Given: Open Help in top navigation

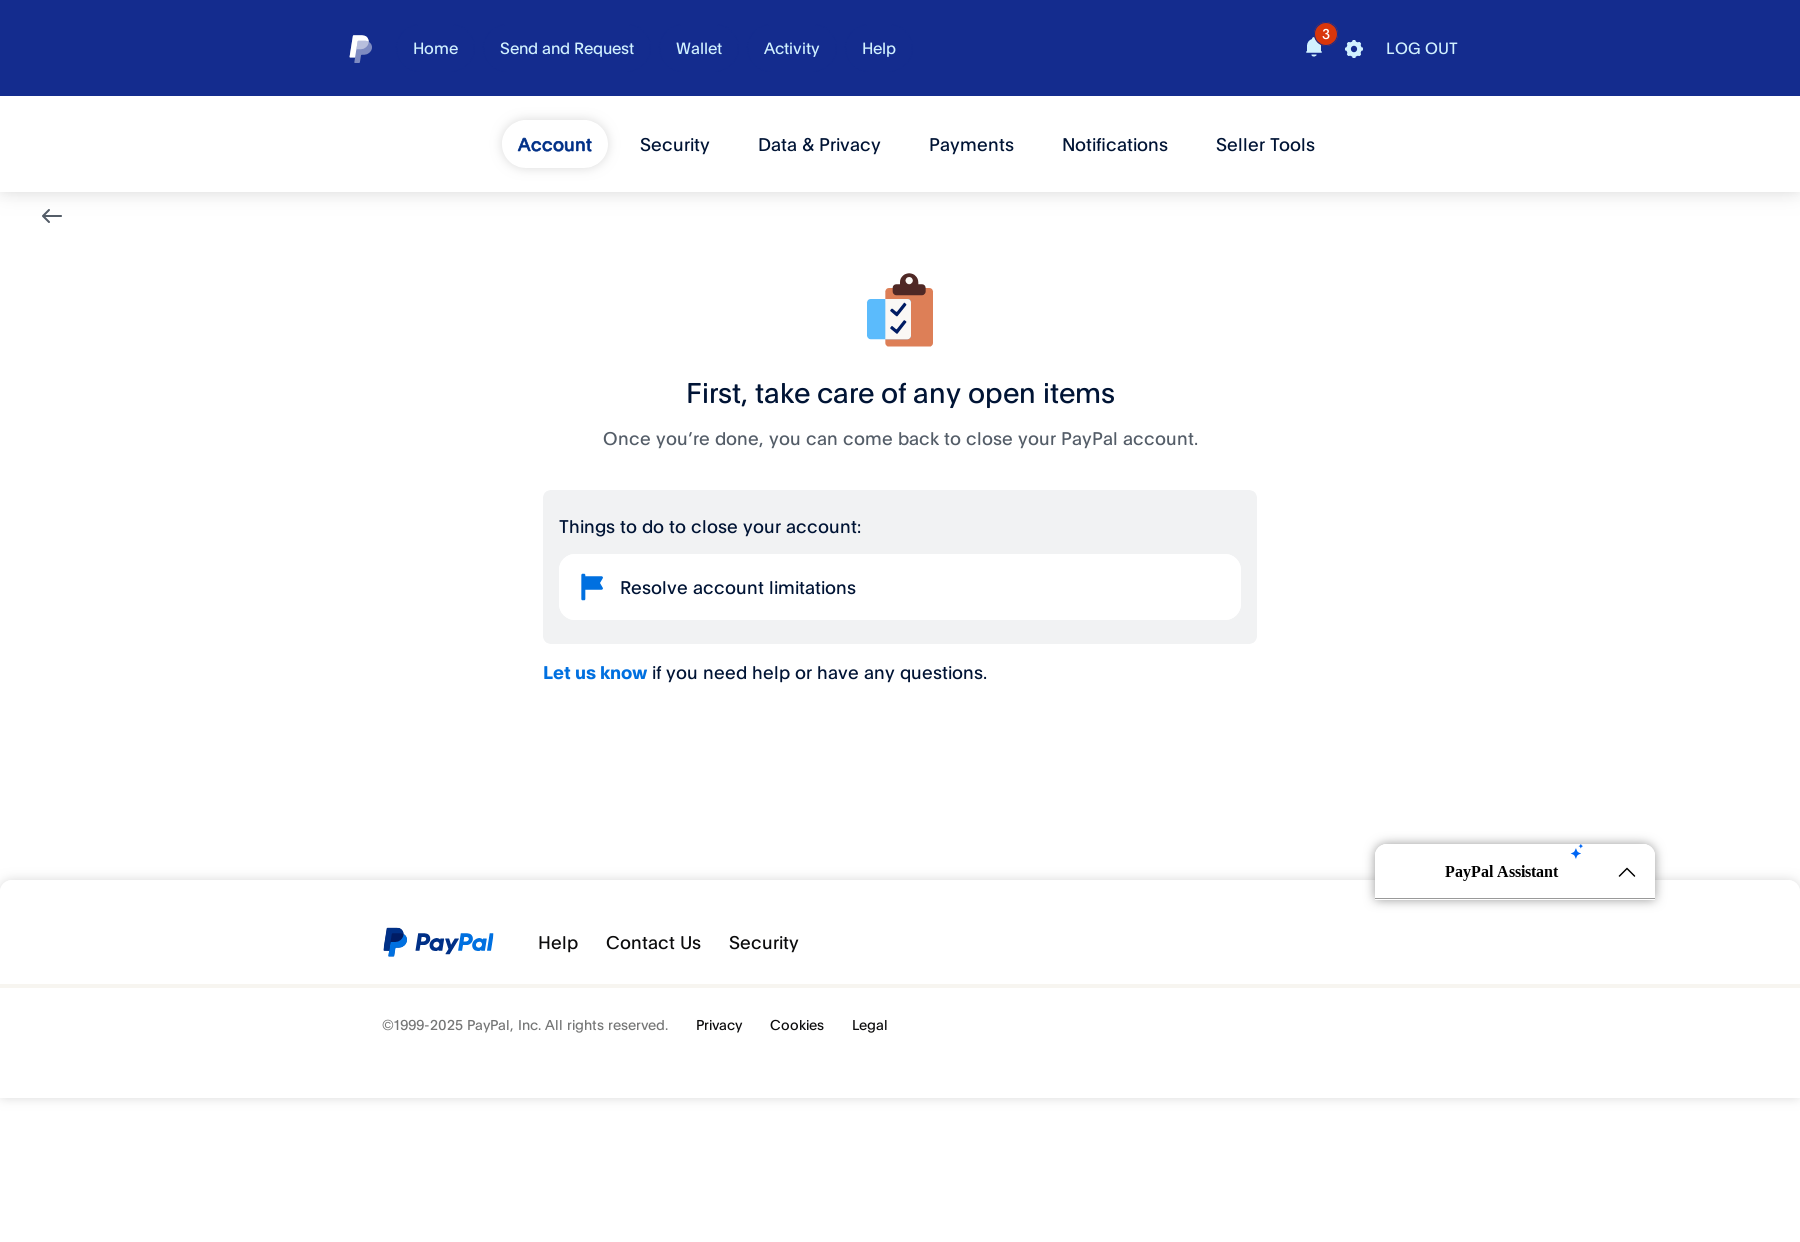Looking at the screenshot, I should pos(879,48).
